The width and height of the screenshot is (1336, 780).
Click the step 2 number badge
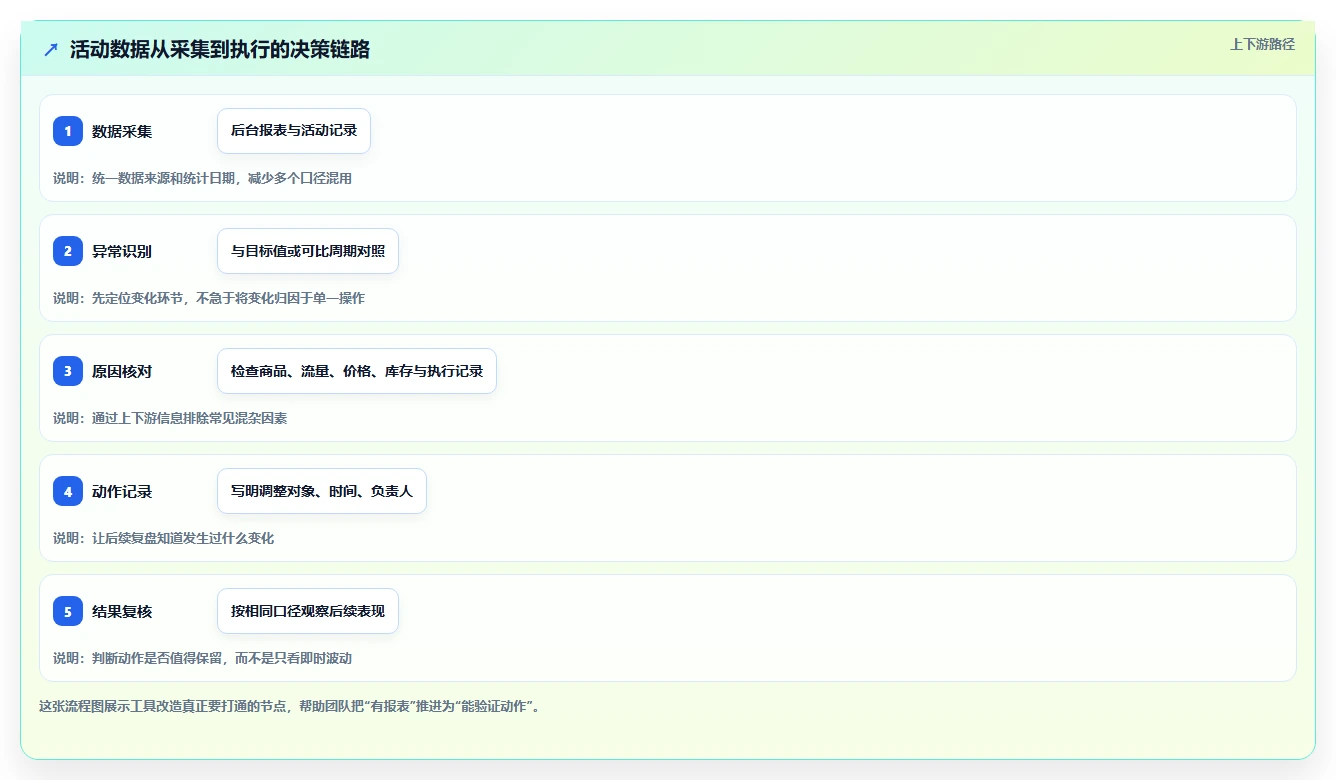pos(68,251)
